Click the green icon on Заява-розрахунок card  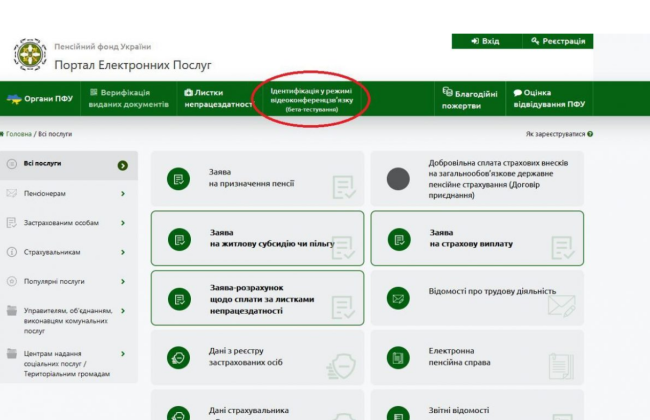179,299
